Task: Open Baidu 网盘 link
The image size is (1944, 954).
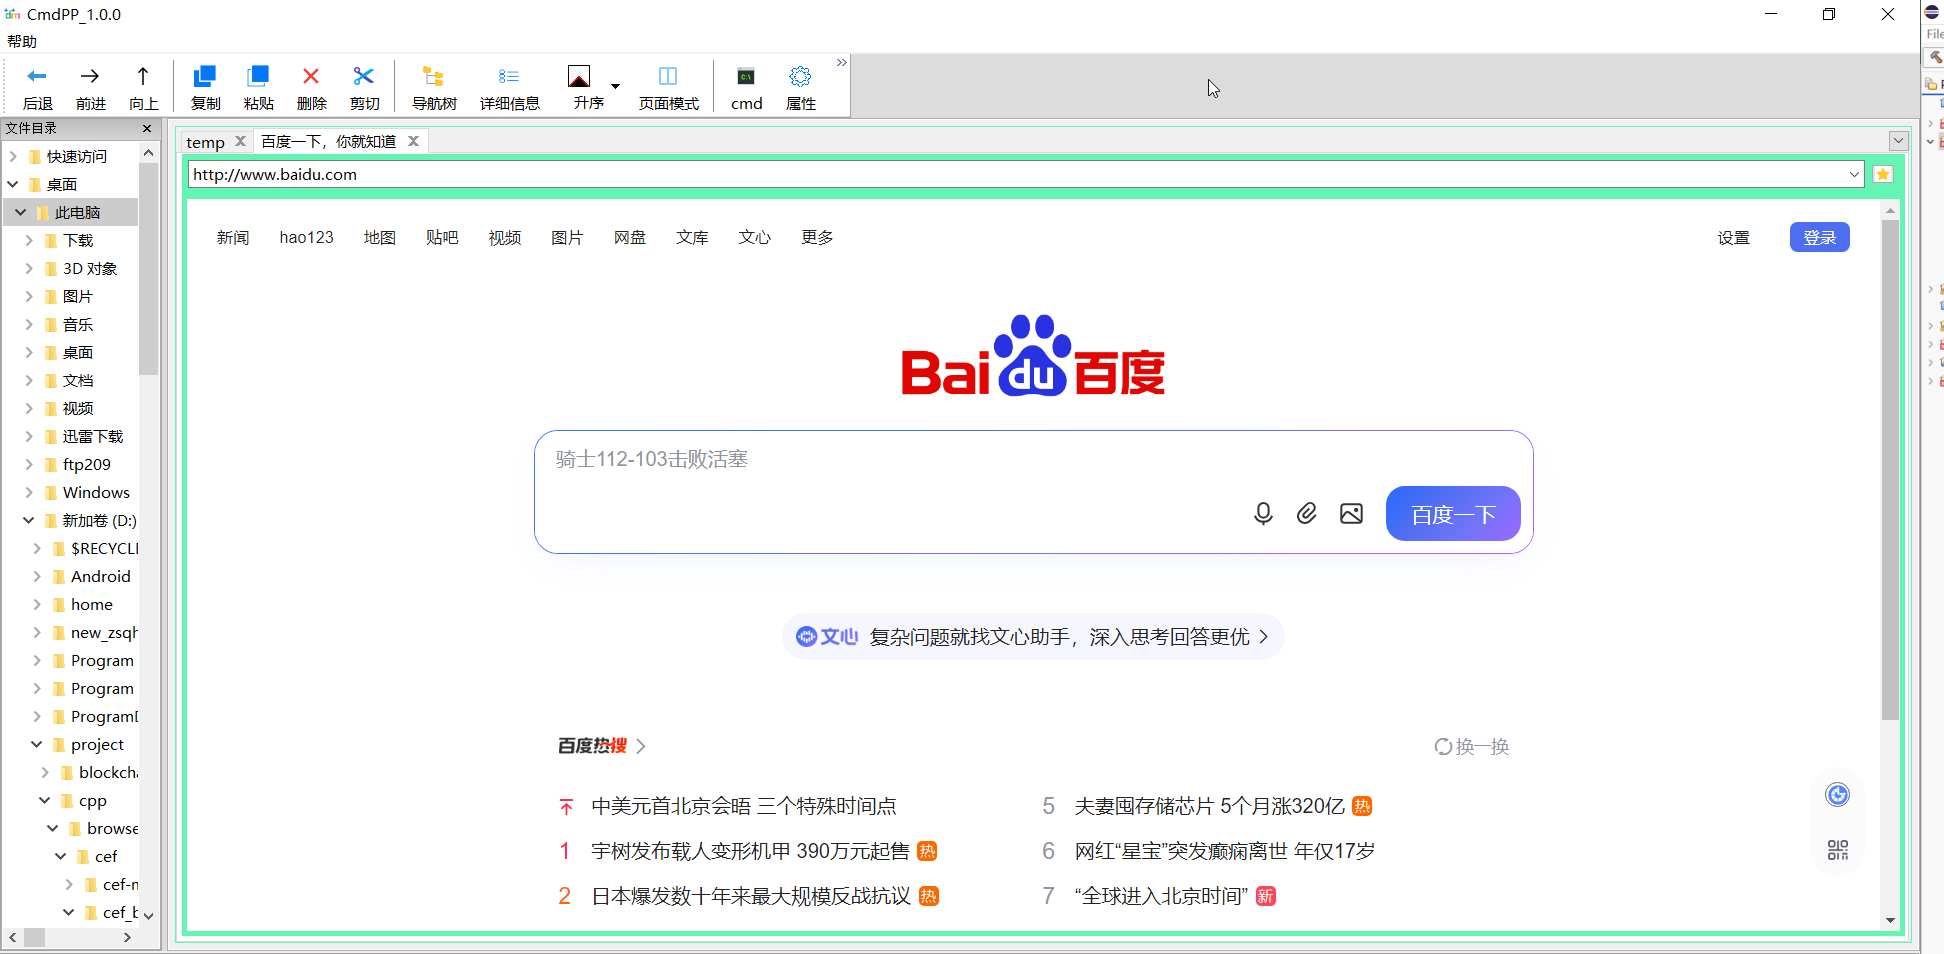Action: [630, 237]
